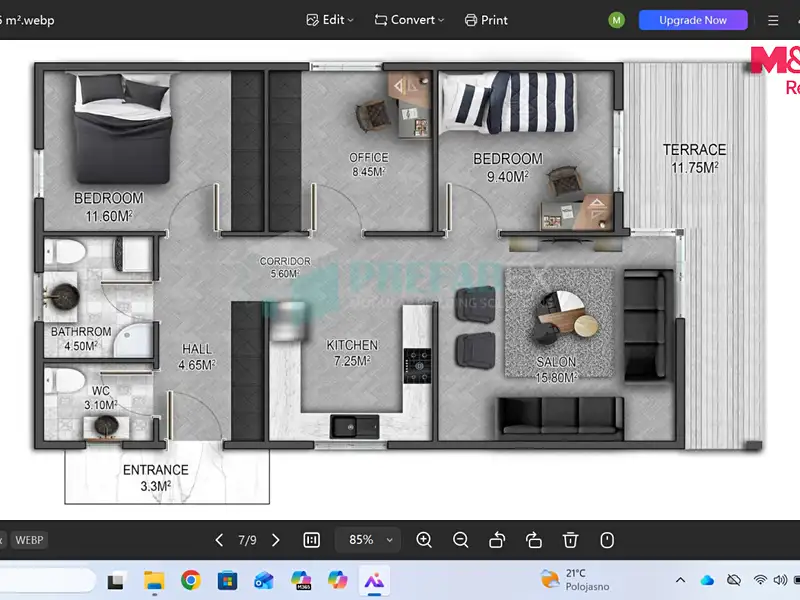Open the OneDrive cloud tray icon
The width and height of the screenshot is (800, 600).
pos(707,580)
